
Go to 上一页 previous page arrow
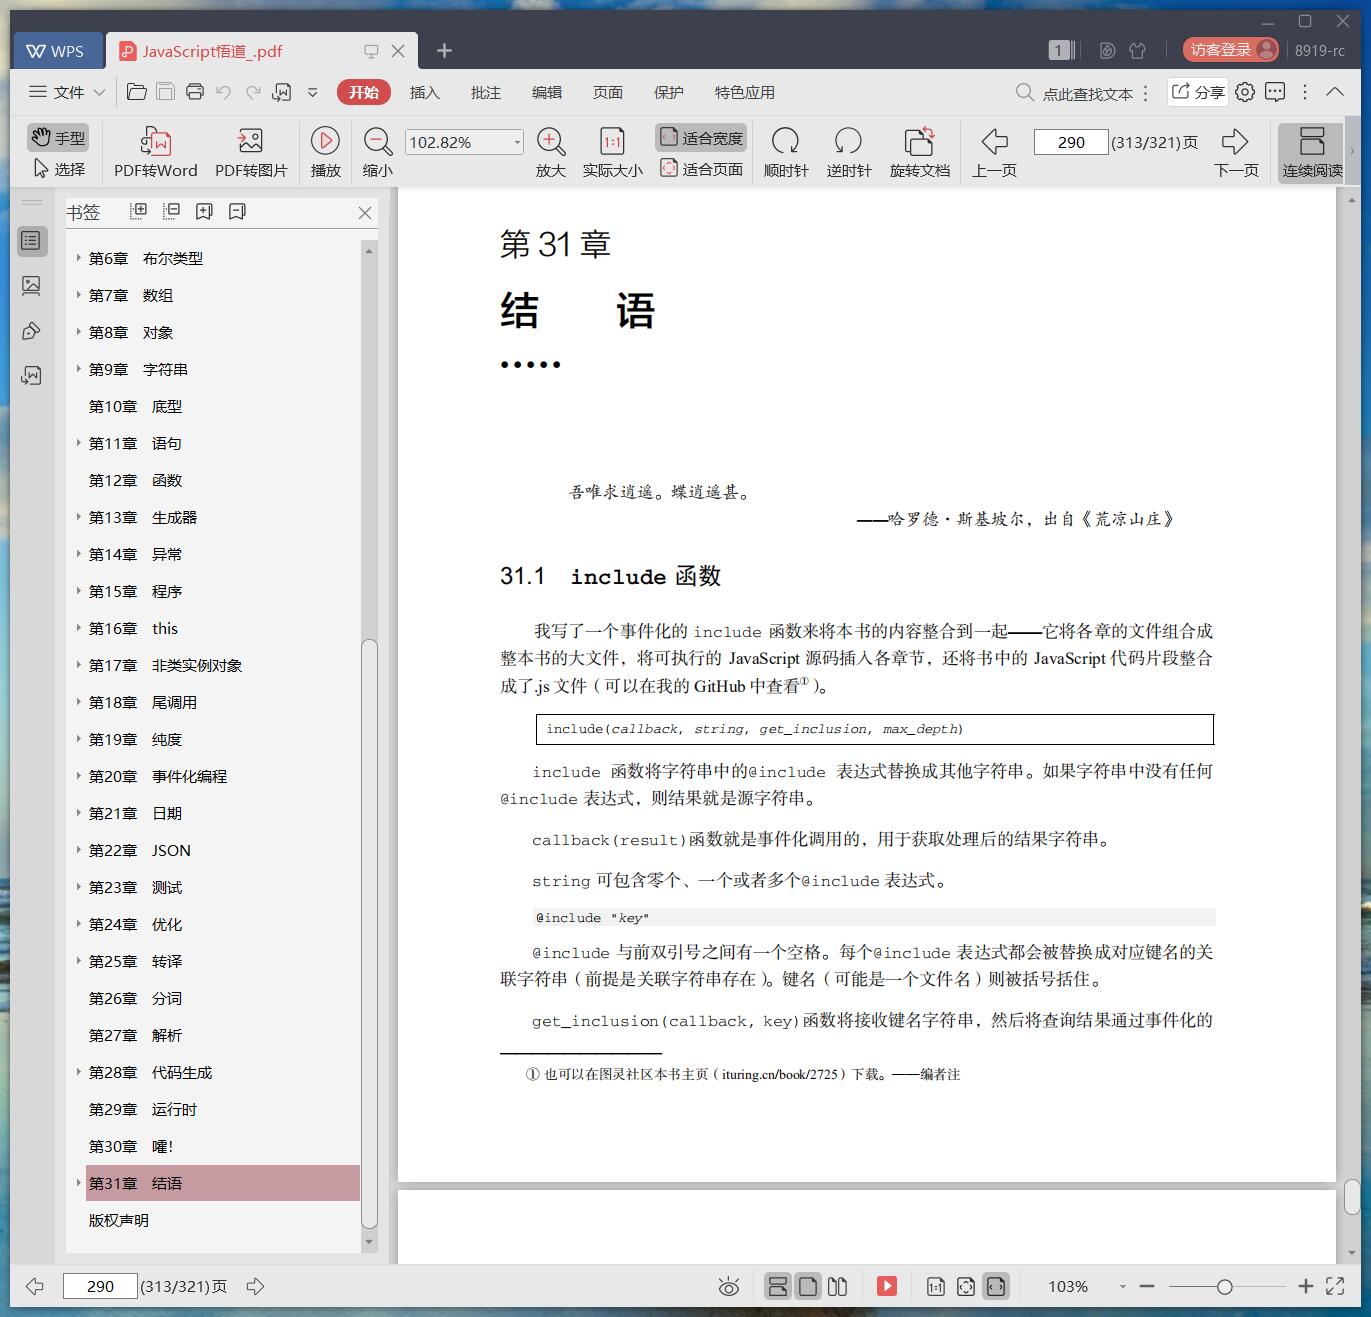coord(994,141)
